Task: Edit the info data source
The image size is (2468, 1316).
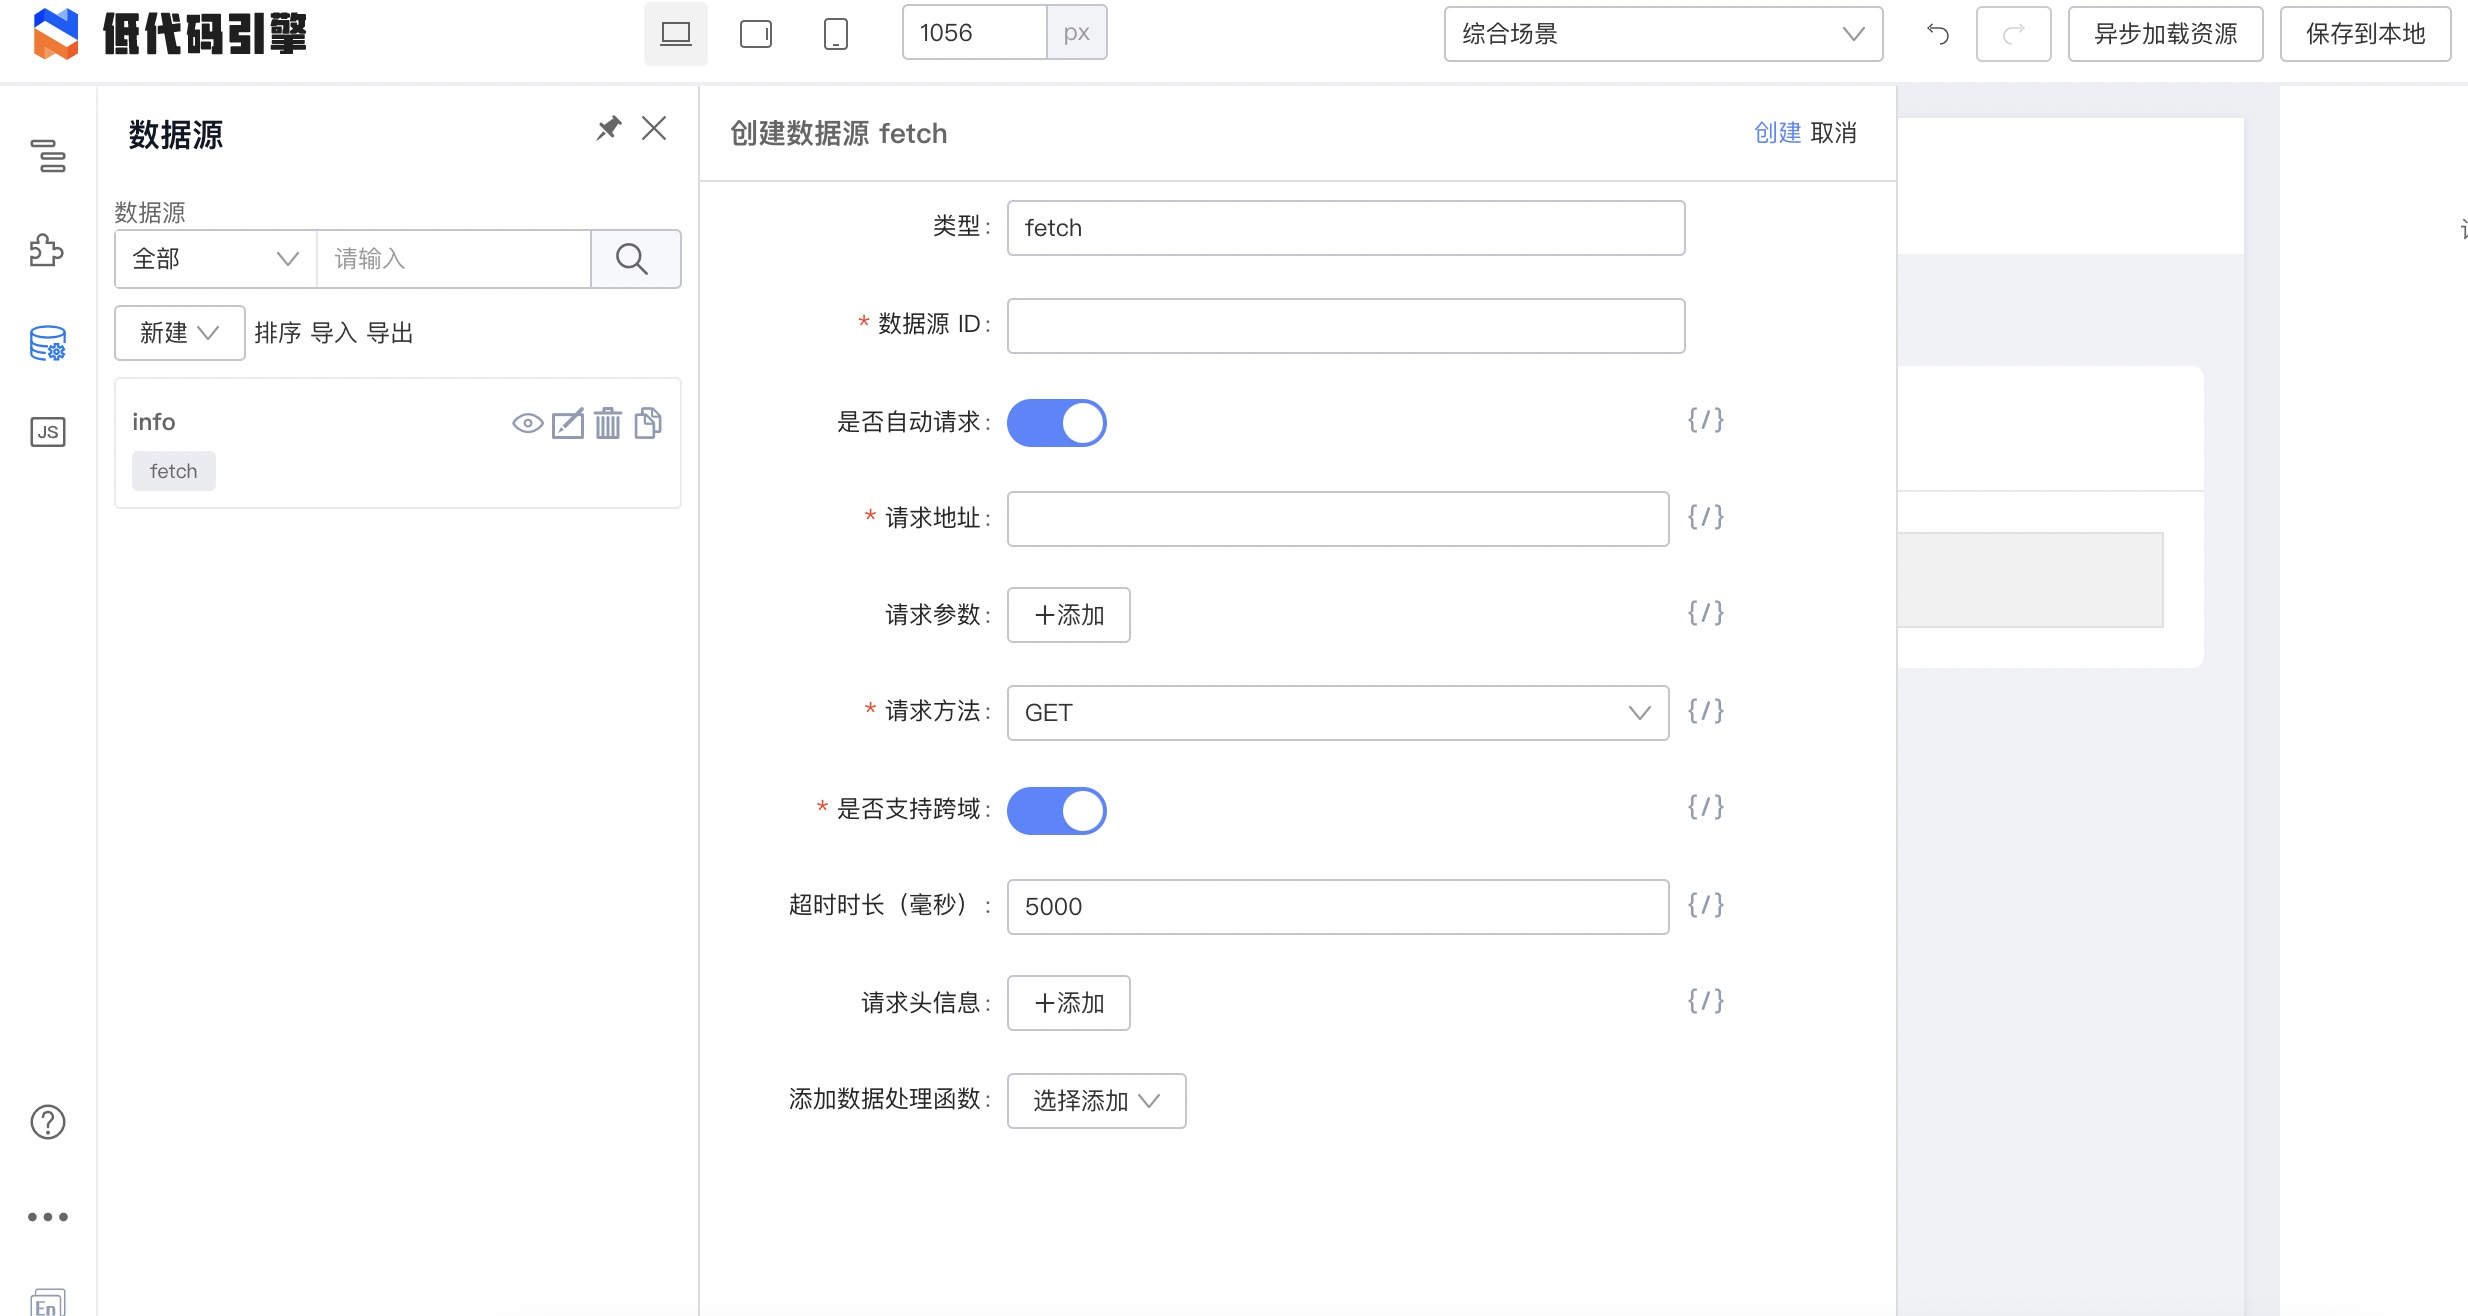Action: 568,424
